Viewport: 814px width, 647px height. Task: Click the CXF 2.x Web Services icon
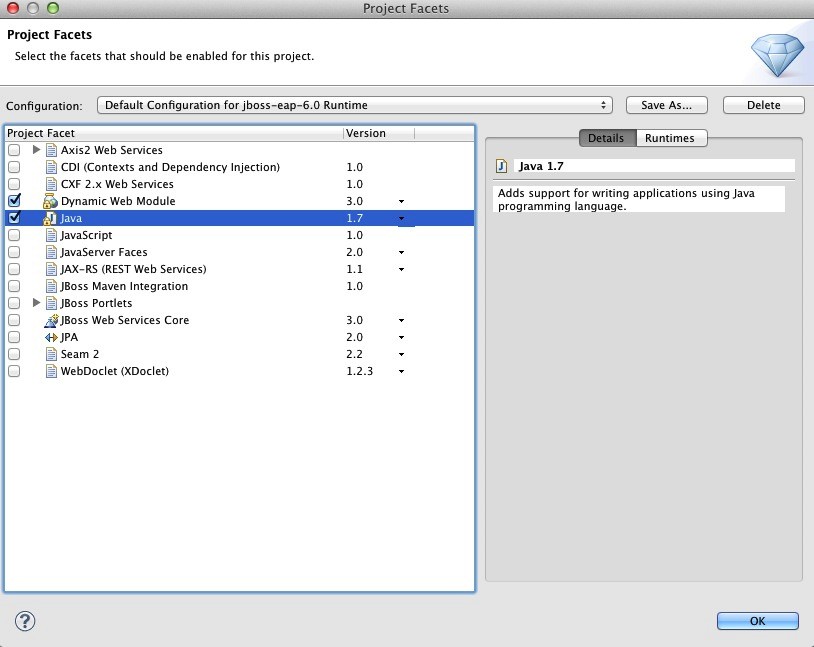[x=51, y=184]
